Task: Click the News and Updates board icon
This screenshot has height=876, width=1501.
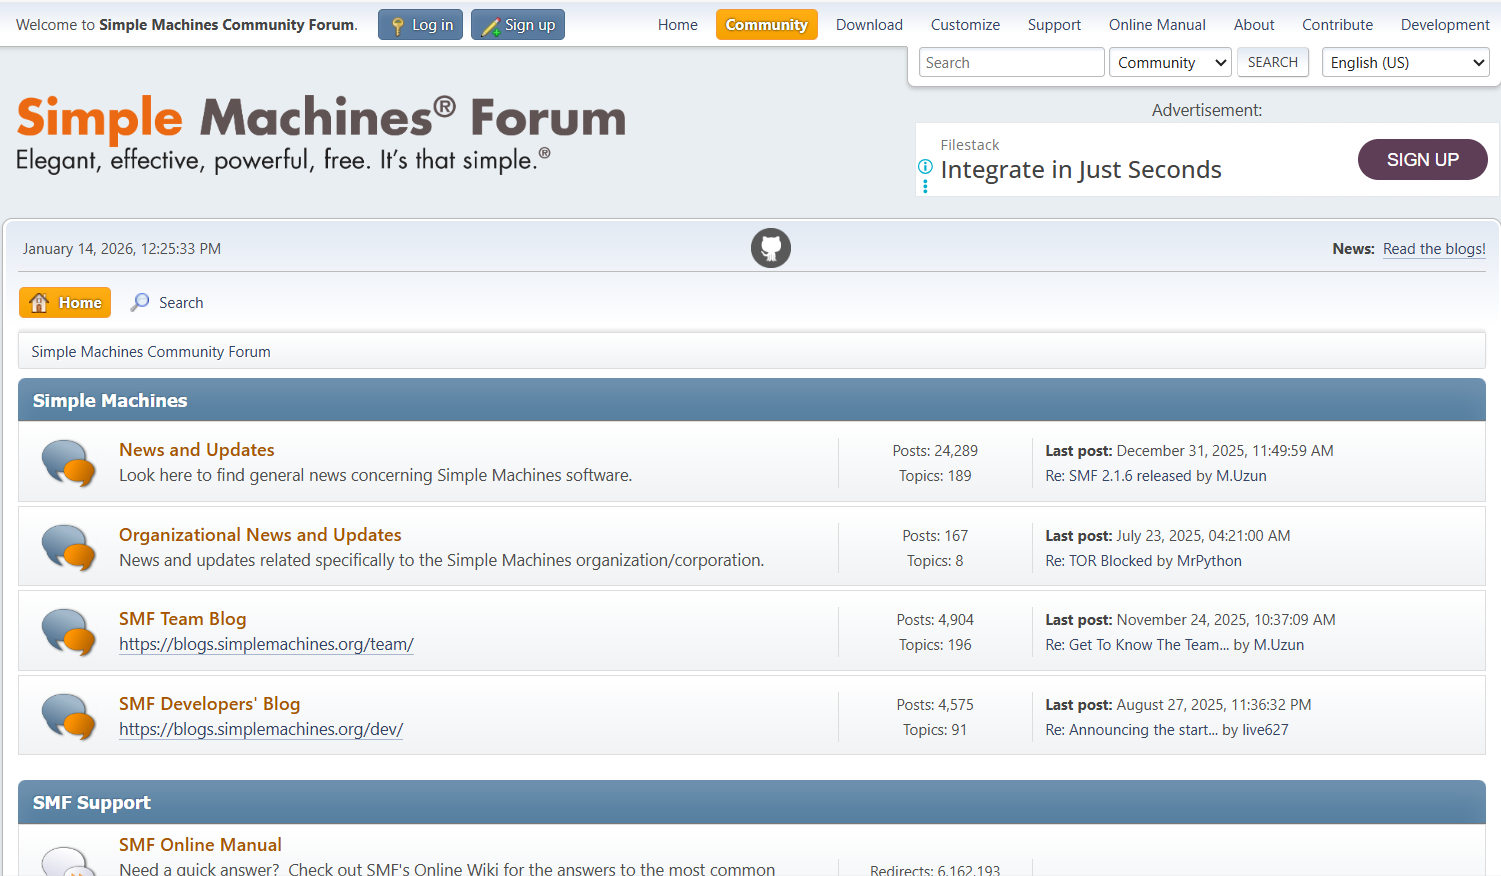Action: [68, 463]
